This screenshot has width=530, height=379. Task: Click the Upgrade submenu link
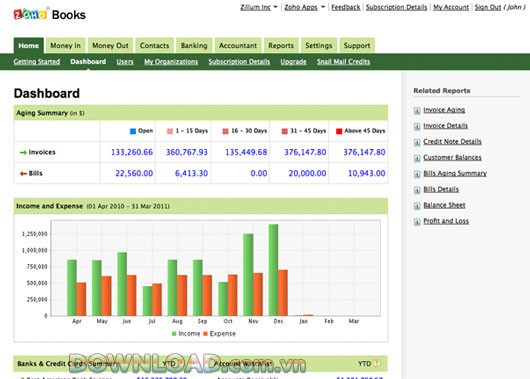[x=293, y=62]
